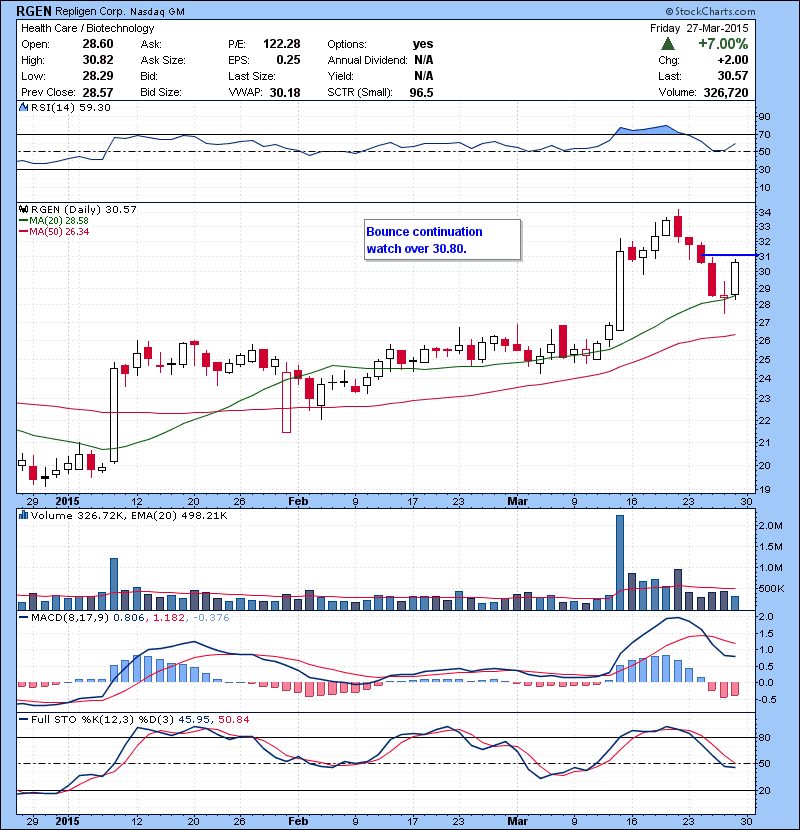This screenshot has height=830, width=800.
Task: Click the Open value 28.60
Action: coord(98,44)
